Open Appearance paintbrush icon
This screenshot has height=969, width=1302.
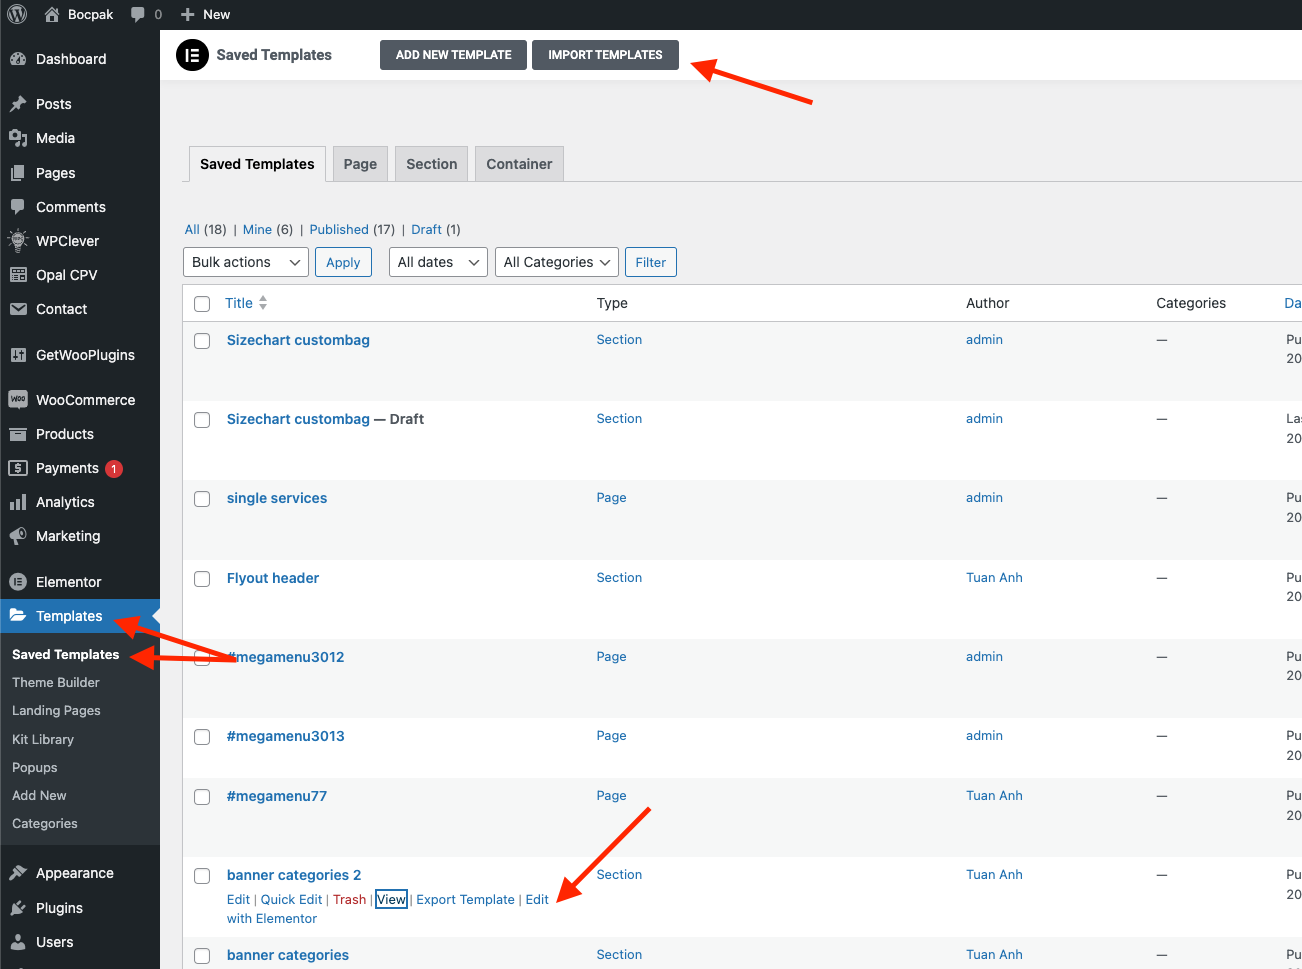18,873
